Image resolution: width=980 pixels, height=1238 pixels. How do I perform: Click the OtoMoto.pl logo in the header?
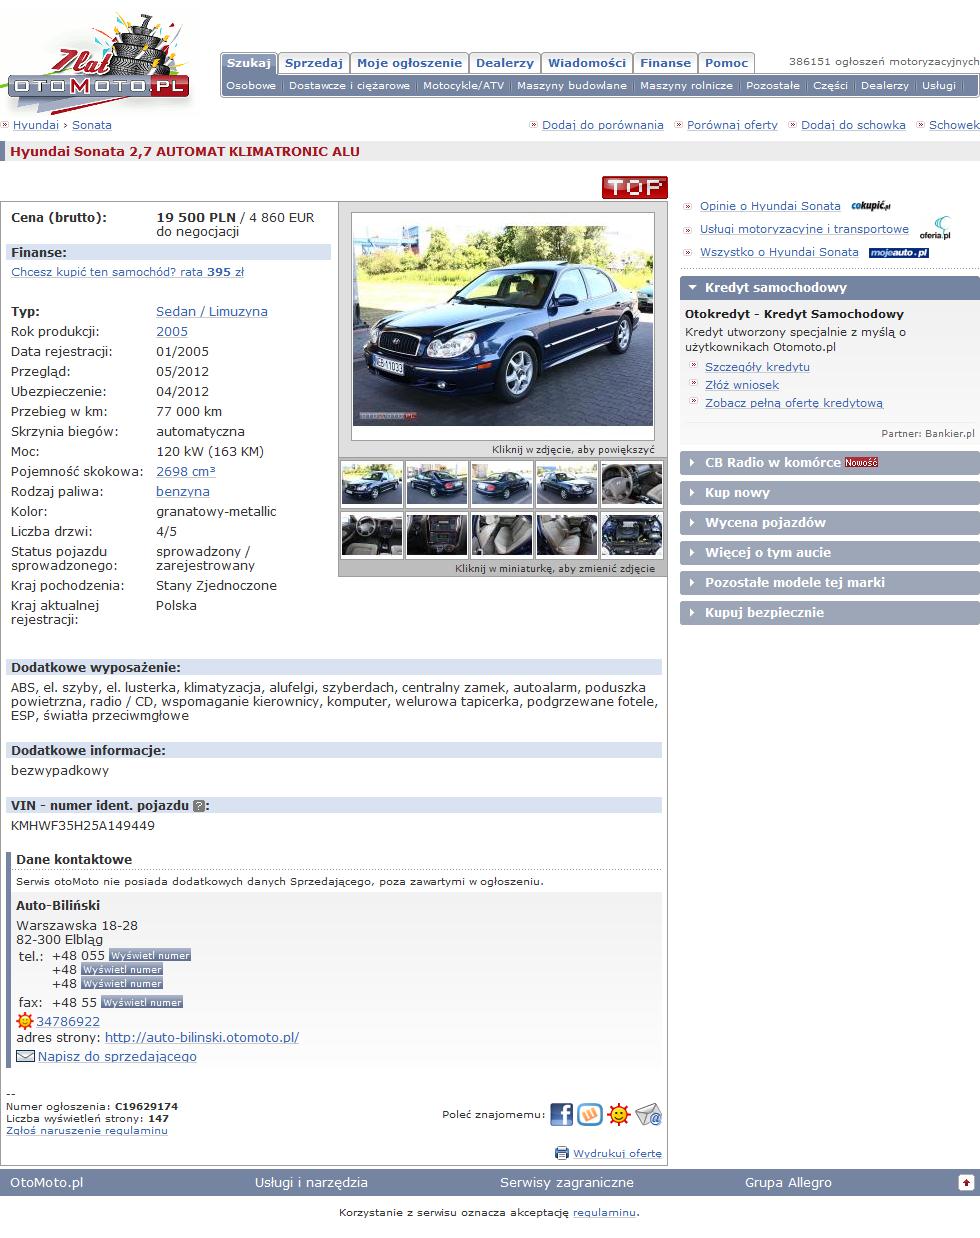tap(98, 65)
